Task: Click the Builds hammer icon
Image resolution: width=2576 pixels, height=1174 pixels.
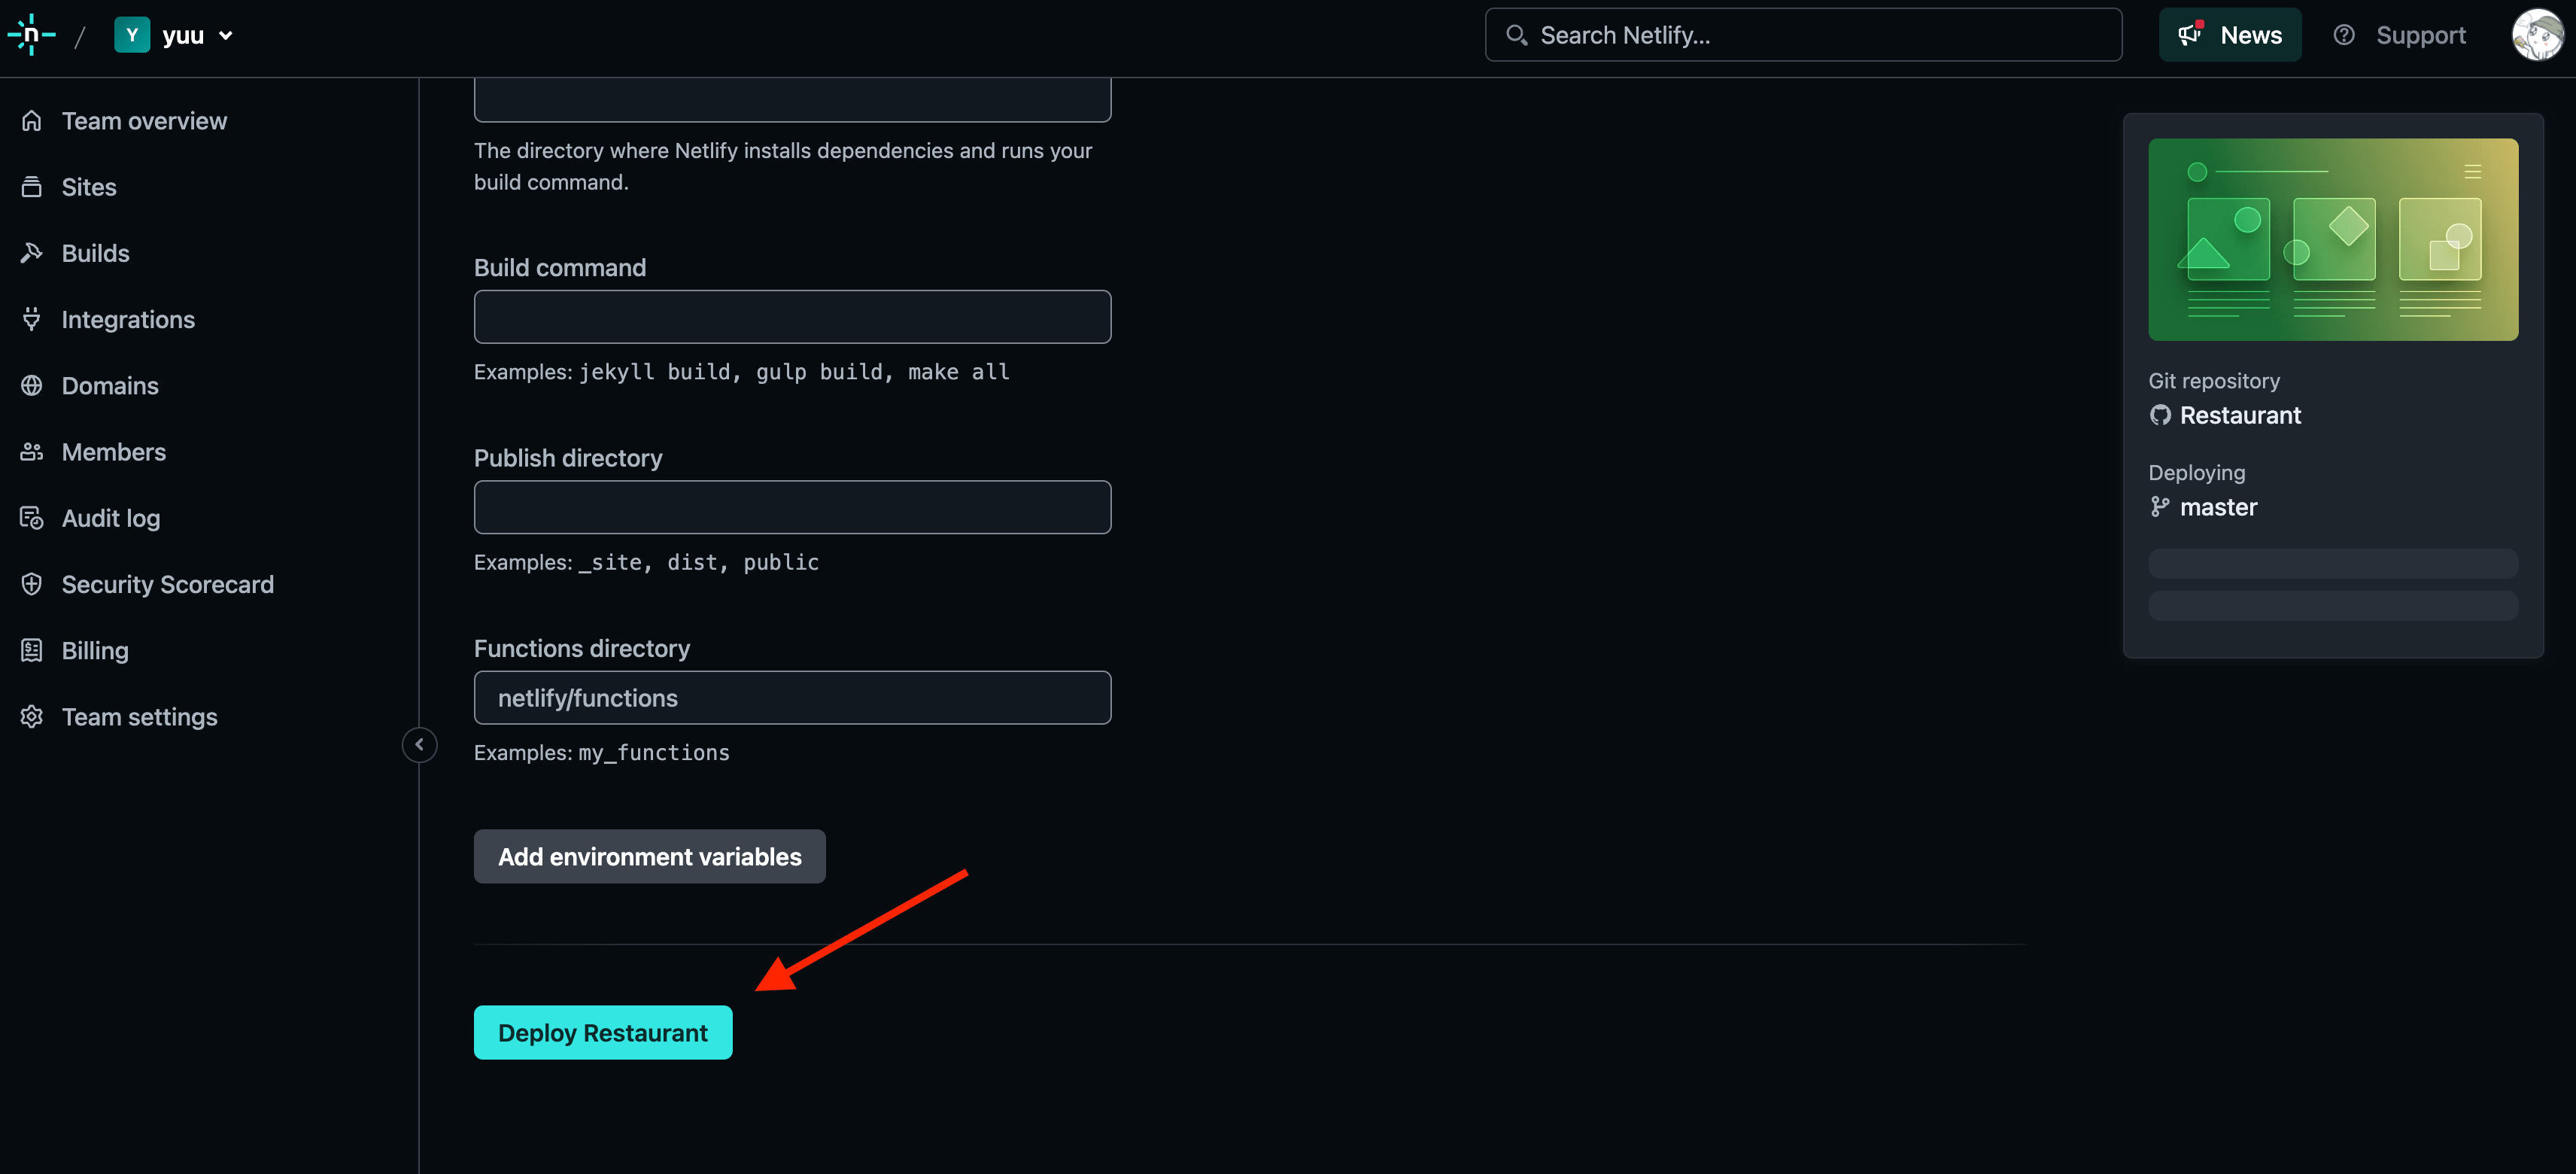Action: (32, 253)
